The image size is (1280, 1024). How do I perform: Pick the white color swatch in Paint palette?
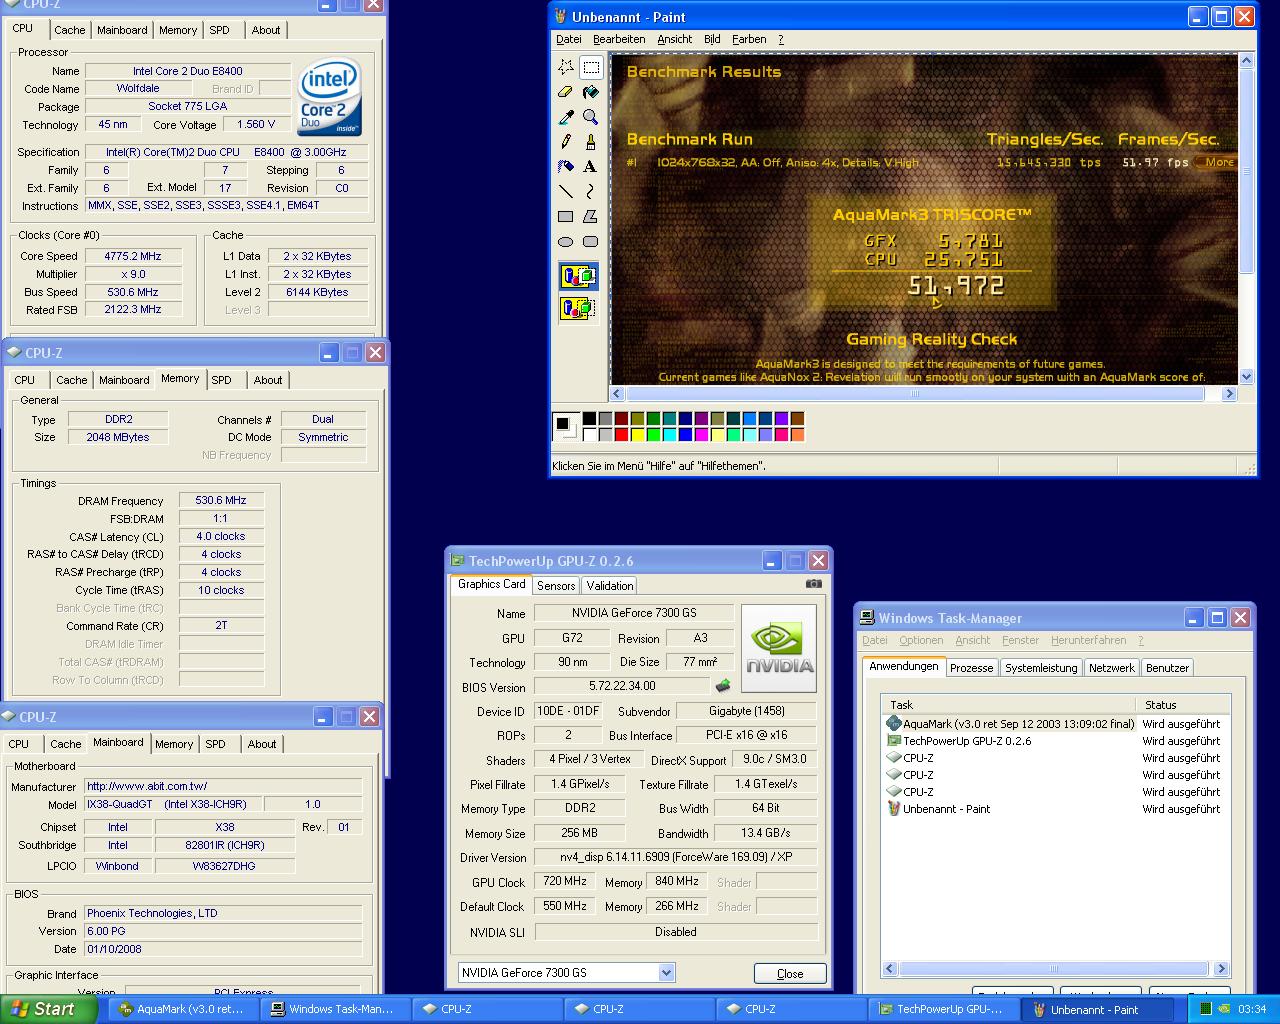coord(590,435)
